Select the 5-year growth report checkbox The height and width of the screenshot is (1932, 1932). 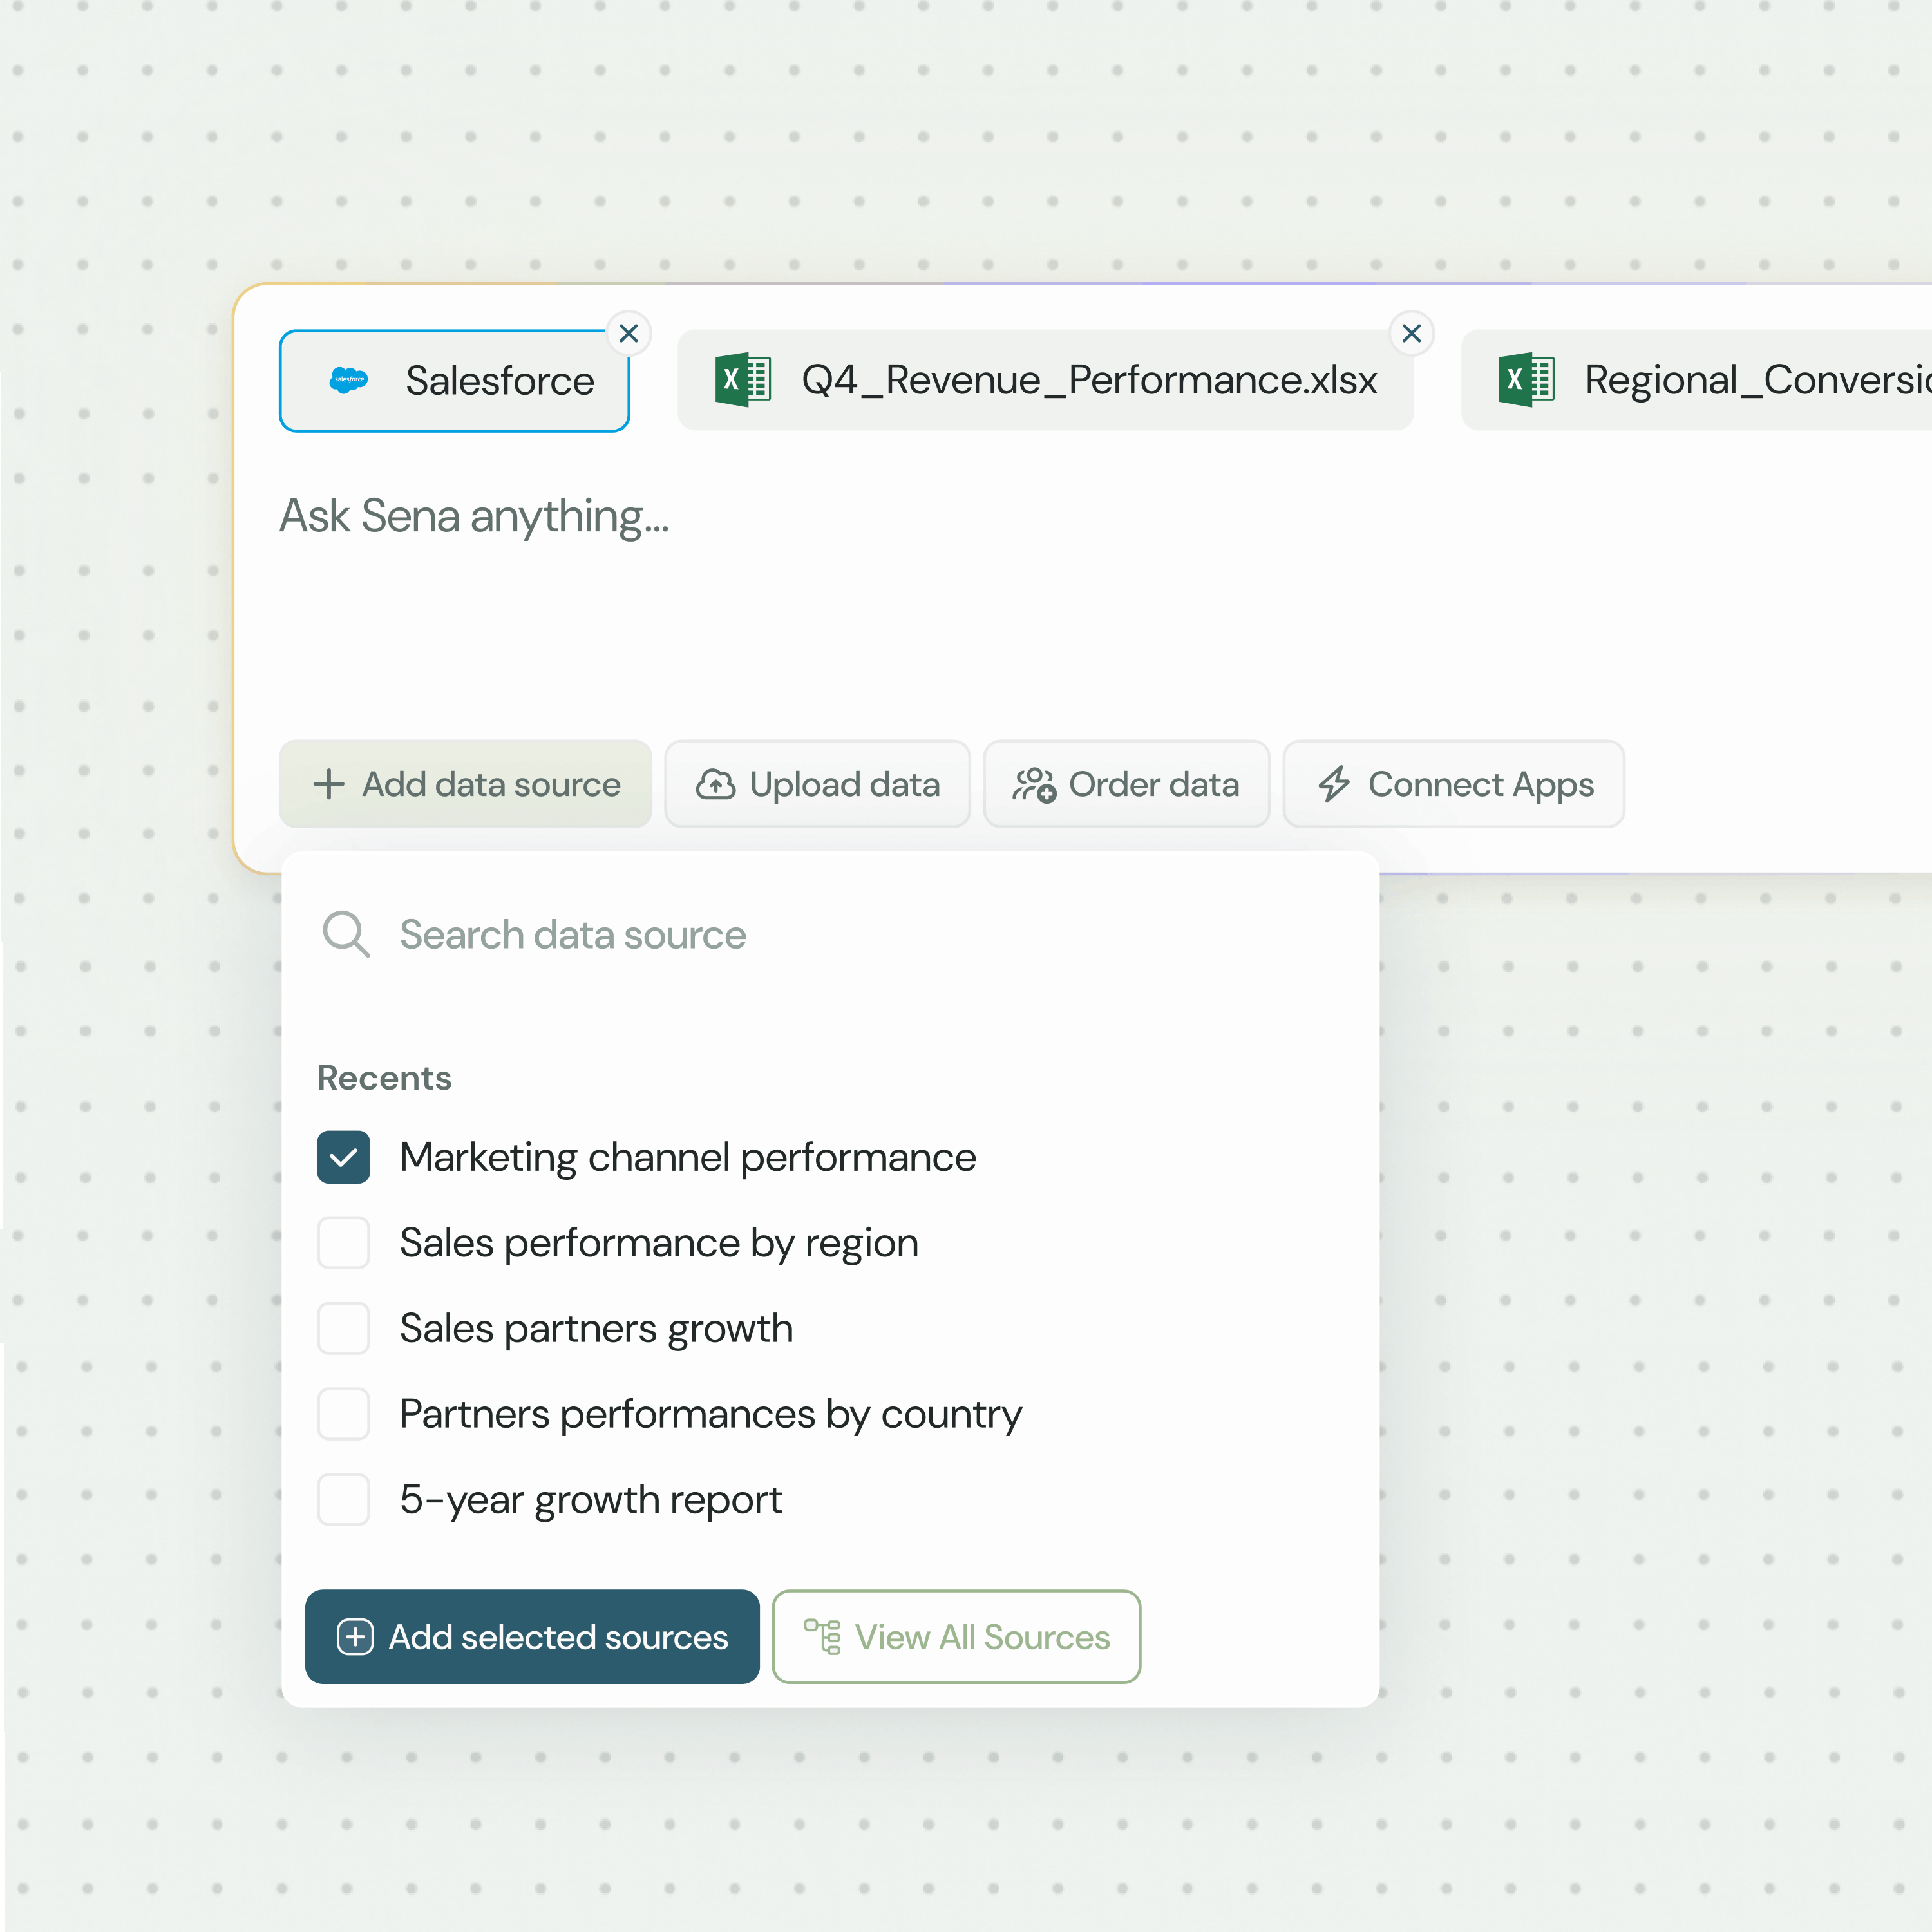point(343,1500)
